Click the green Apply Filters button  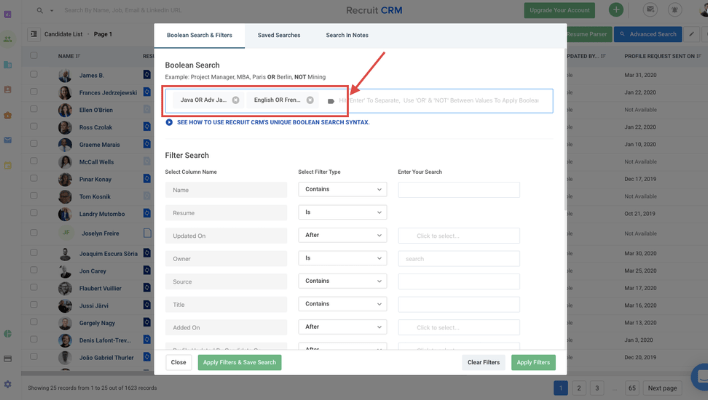click(x=533, y=363)
